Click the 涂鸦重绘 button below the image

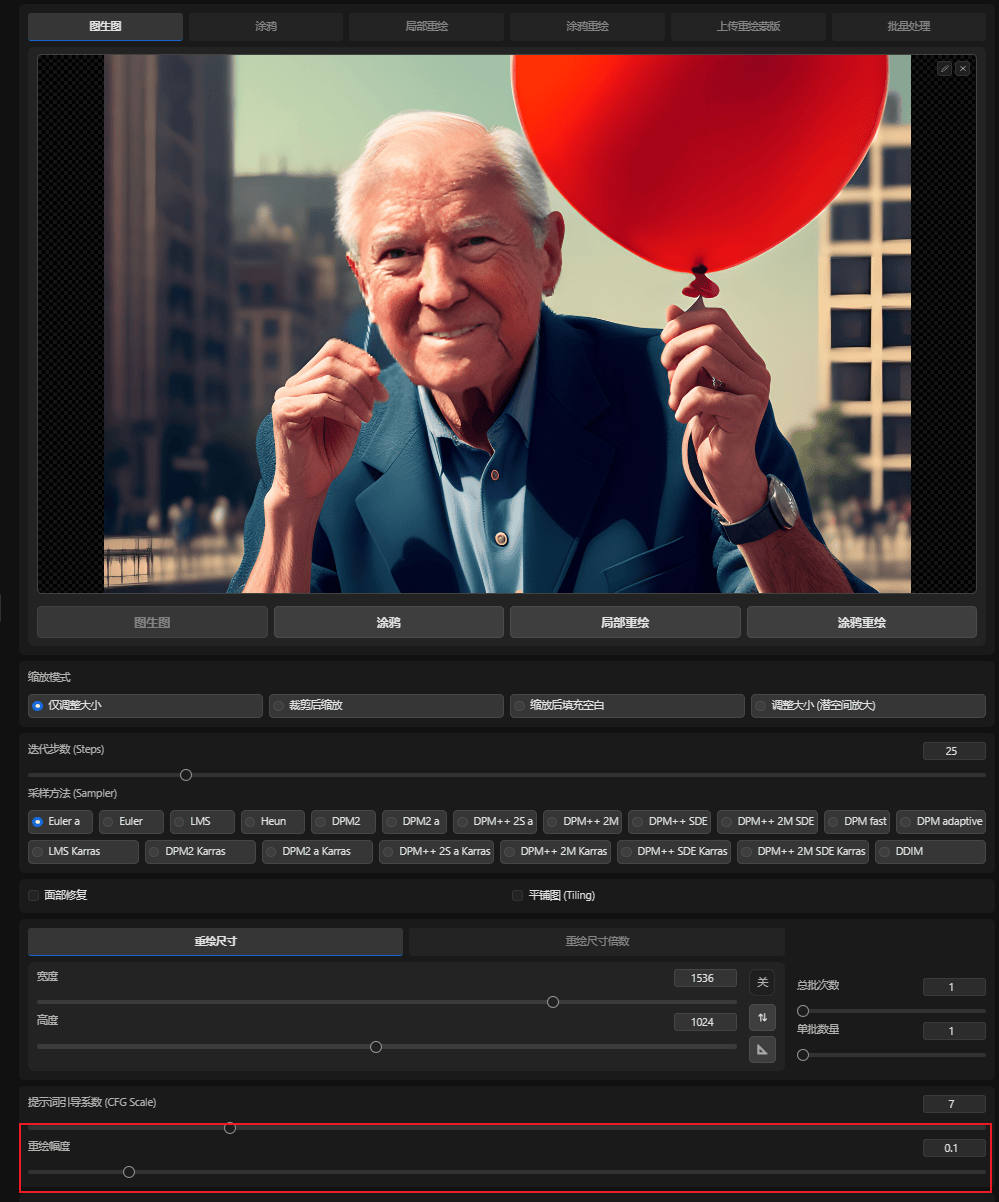(x=861, y=622)
